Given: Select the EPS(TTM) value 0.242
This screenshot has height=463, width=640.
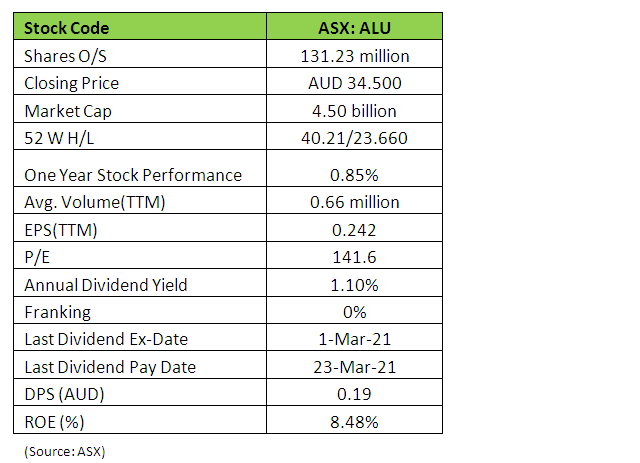Looking at the screenshot, I should (354, 230).
